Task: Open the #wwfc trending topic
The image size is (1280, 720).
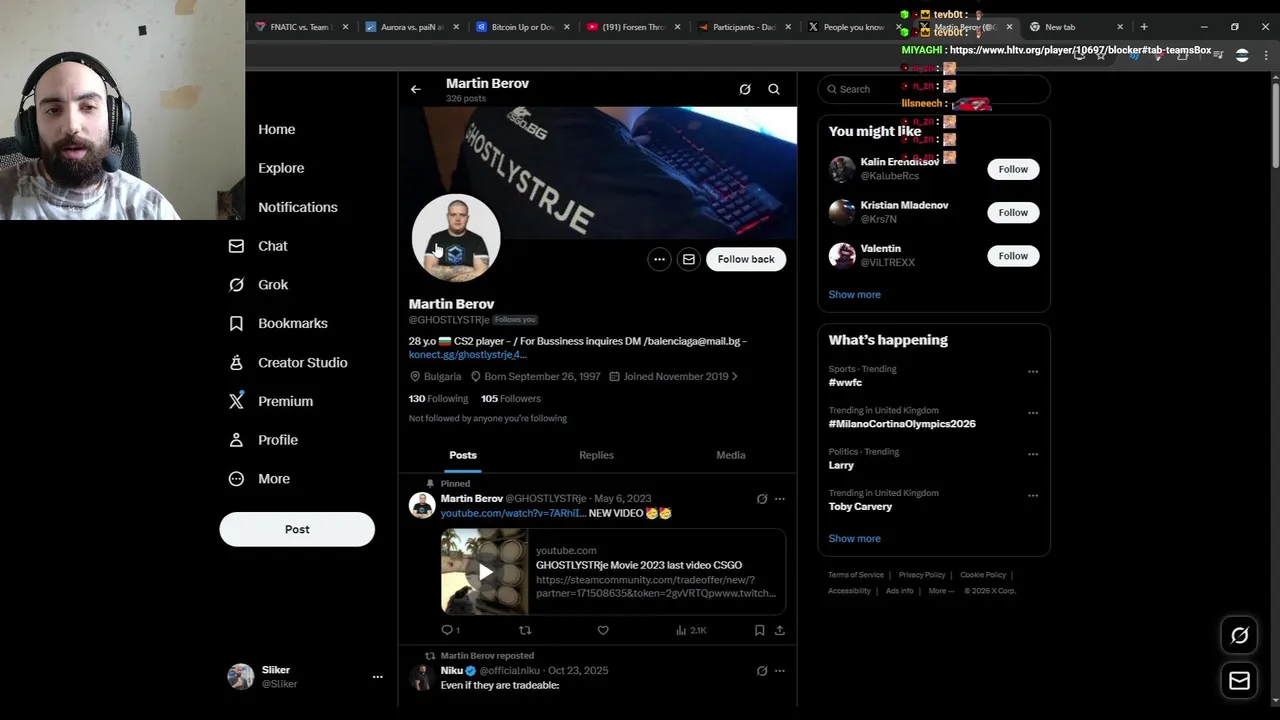Action: point(845,383)
